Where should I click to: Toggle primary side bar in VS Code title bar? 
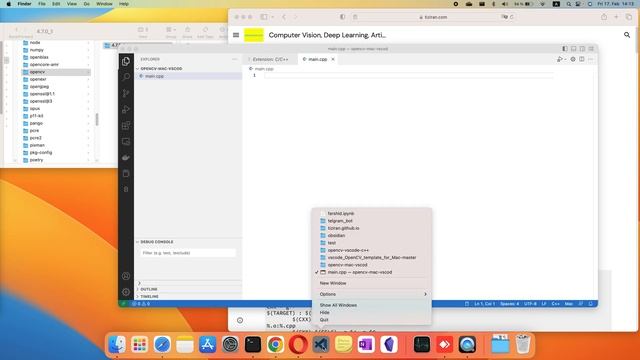565,49
